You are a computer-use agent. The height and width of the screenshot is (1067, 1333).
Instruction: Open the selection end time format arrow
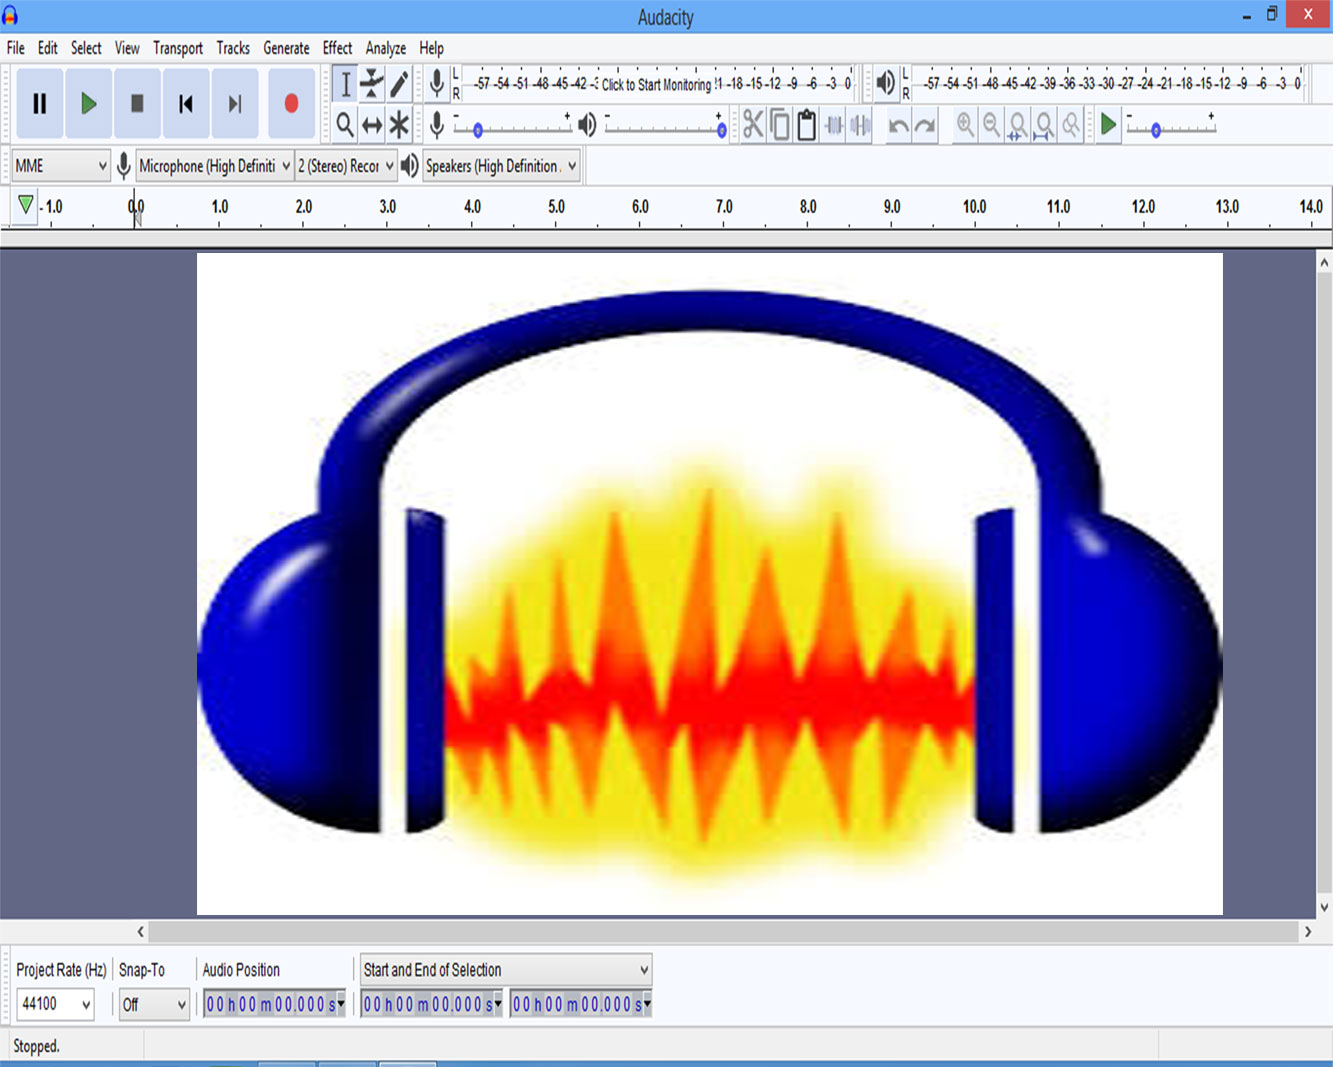click(647, 1003)
